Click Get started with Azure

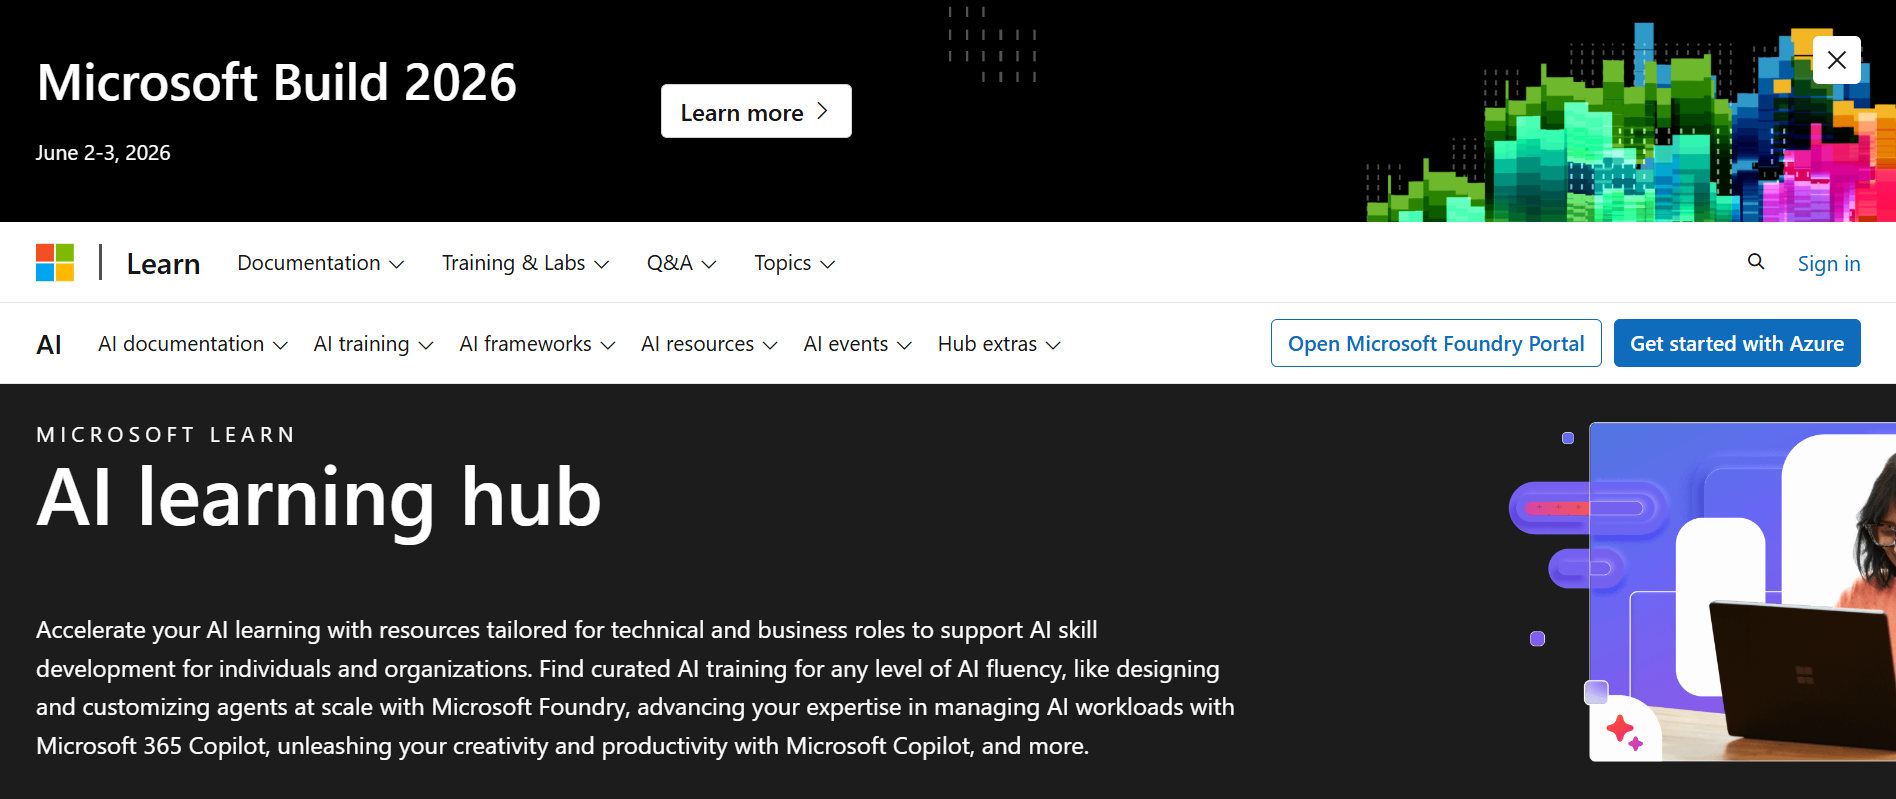1737,343
